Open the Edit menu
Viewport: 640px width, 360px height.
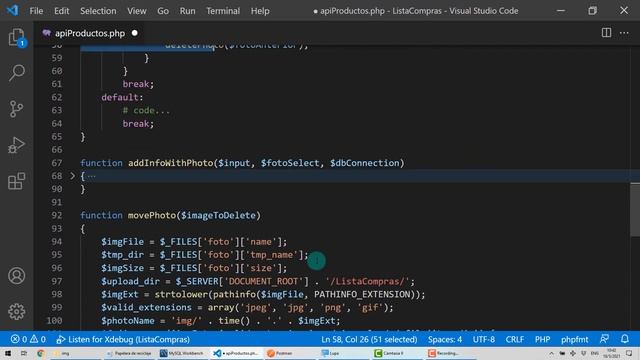coord(61,11)
